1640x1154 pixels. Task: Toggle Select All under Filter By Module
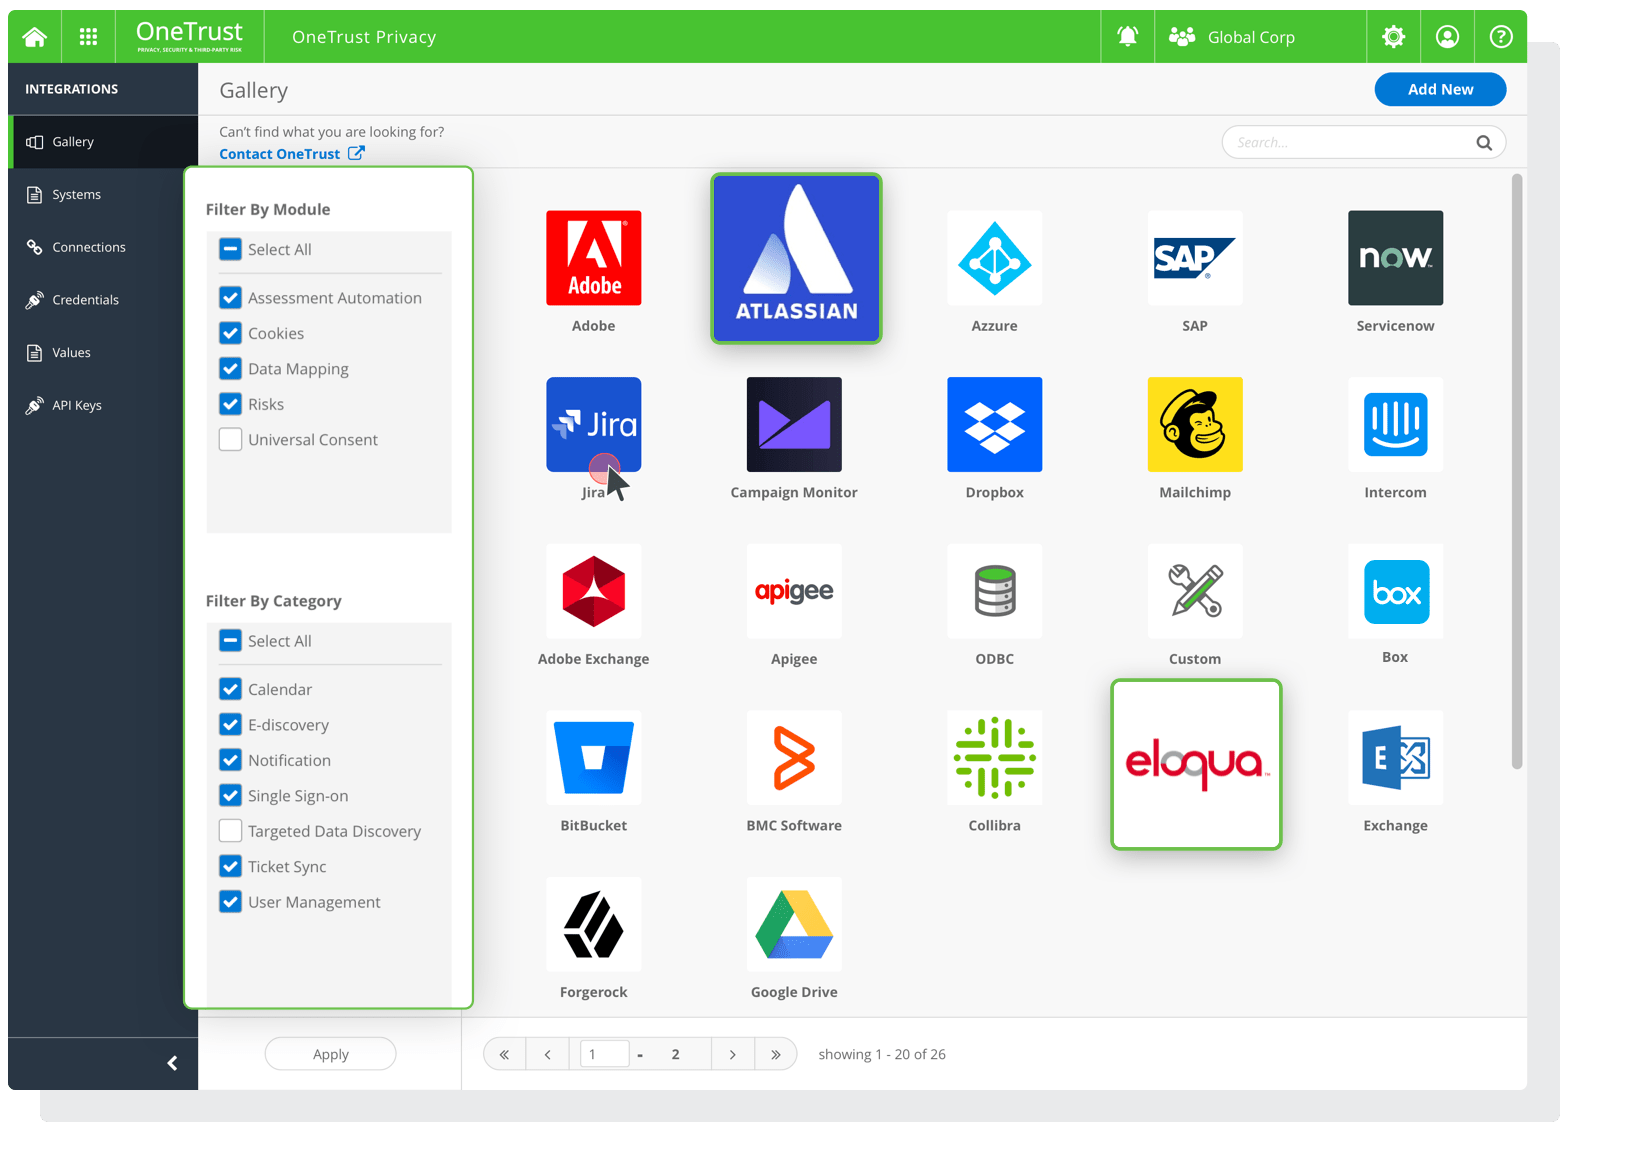point(230,249)
